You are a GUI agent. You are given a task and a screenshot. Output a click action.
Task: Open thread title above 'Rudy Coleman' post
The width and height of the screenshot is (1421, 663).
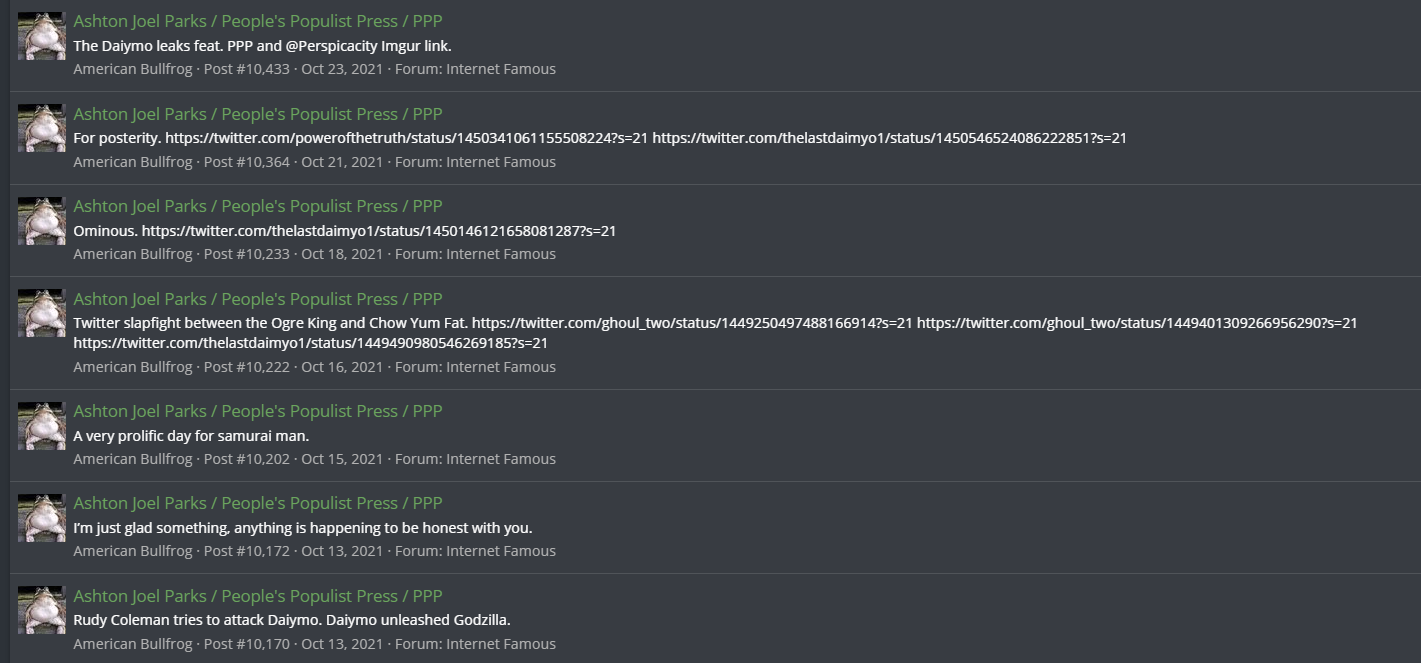258,596
